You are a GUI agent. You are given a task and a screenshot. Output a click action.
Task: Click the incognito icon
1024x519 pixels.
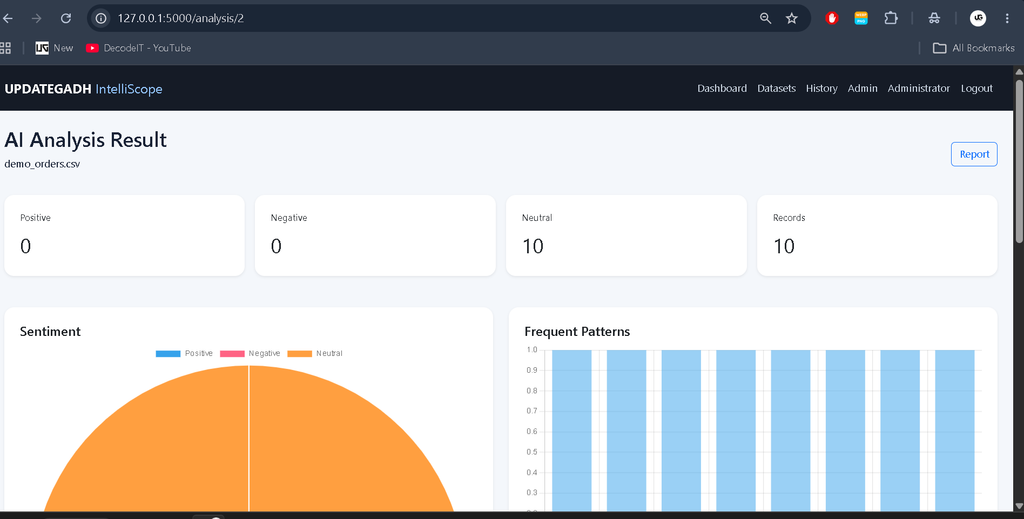pos(935,18)
